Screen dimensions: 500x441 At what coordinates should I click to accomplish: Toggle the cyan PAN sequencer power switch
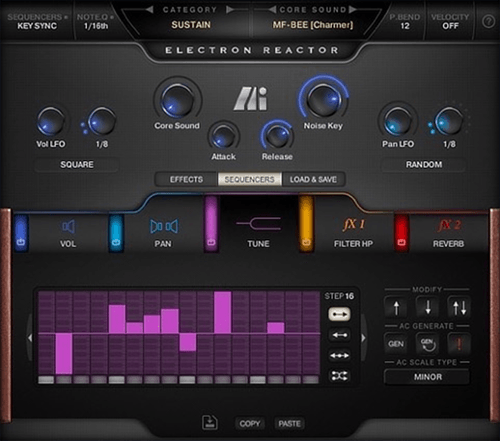point(116,233)
